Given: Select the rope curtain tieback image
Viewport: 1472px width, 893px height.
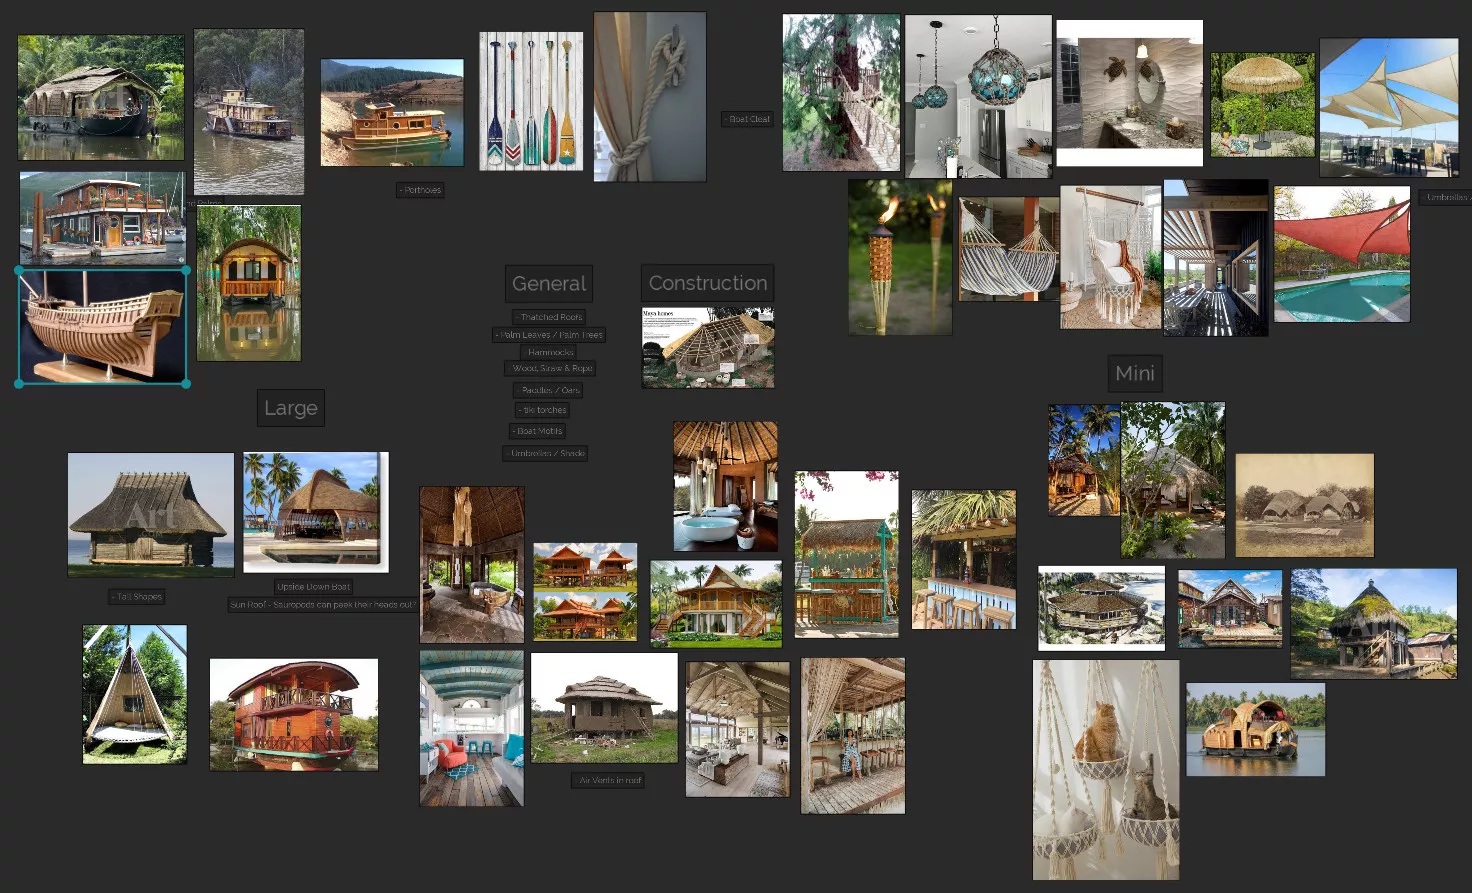Looking at the screenshot, I should (x=649, y=97).
